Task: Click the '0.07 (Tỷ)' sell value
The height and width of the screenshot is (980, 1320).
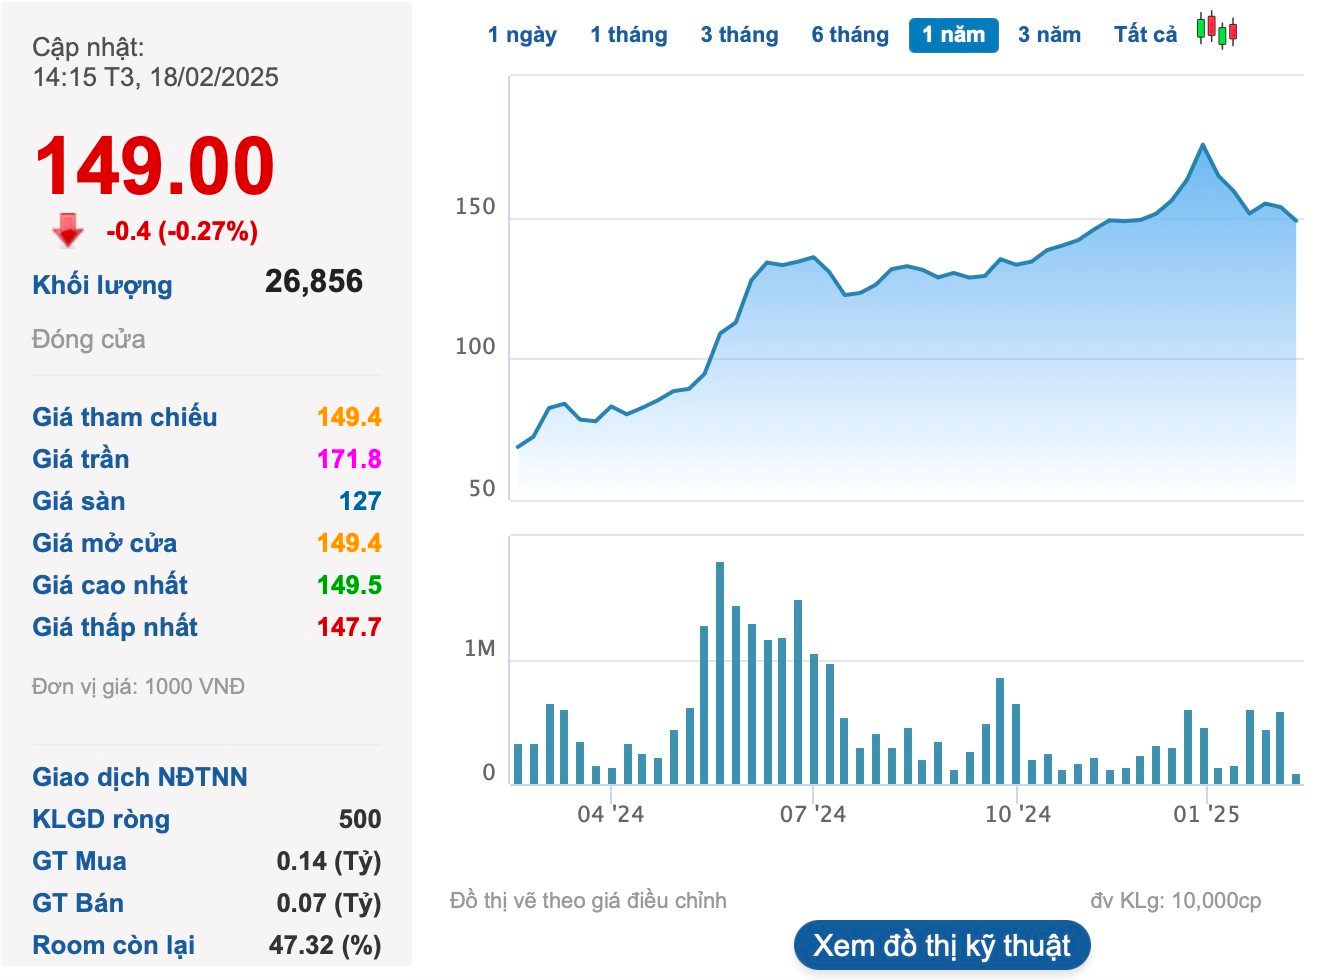Action: 329,903
